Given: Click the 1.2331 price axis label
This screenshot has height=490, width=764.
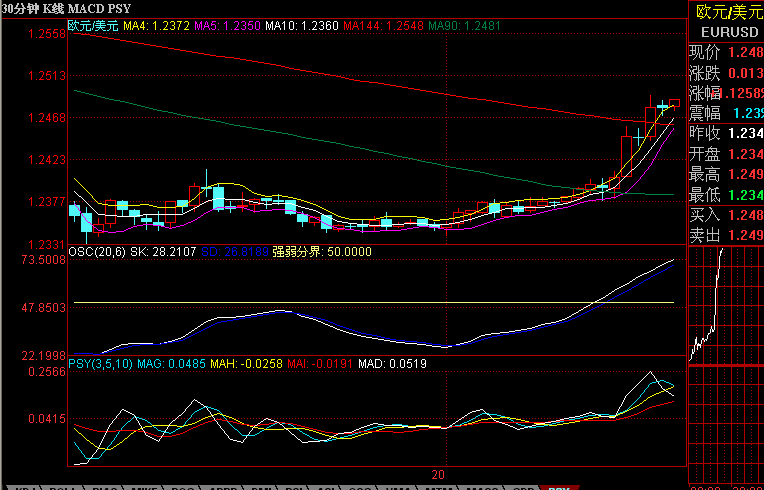Looking at the screenshot, I should click(x=47, y=244).
